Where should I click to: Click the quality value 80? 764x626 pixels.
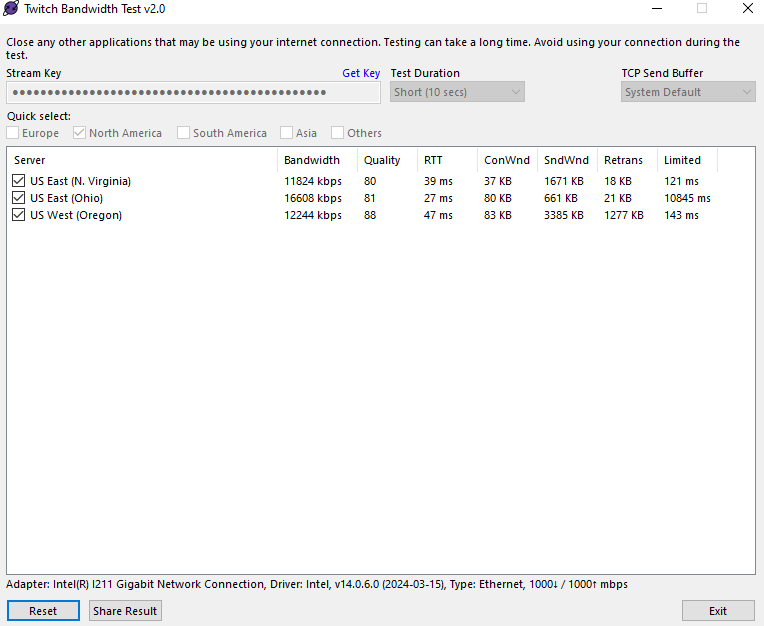click(370, 181)
